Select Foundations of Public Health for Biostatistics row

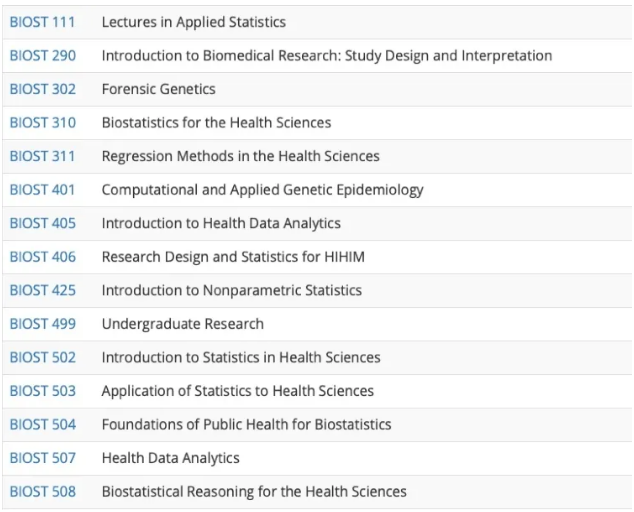317,425
